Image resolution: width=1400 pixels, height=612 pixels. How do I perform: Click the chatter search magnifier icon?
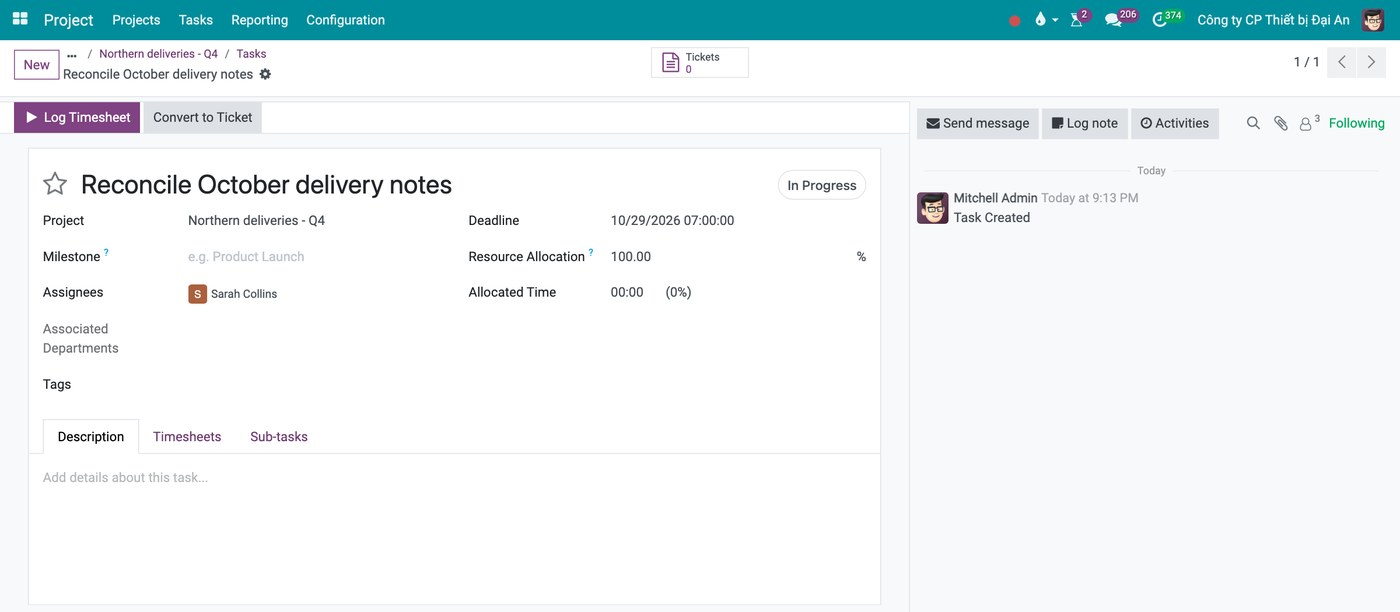point(1253,123)
